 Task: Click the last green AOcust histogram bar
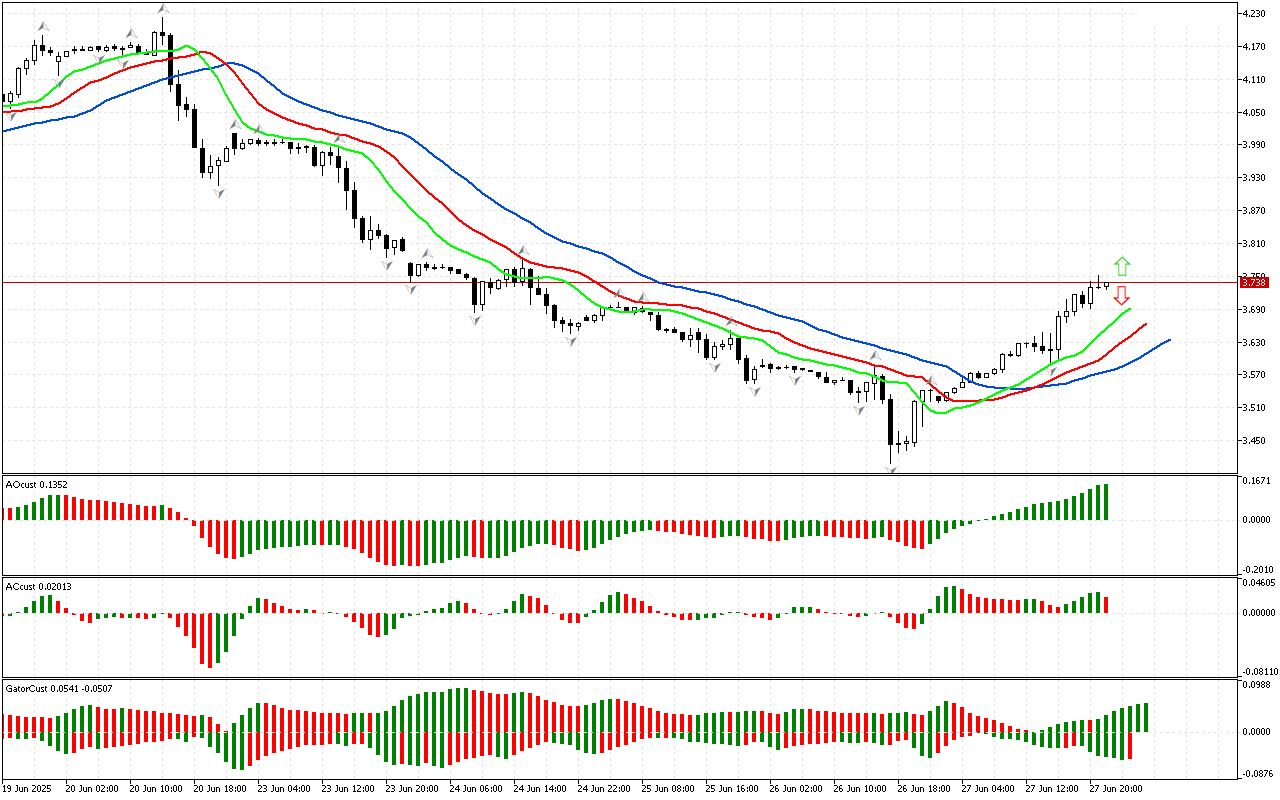1105,502
